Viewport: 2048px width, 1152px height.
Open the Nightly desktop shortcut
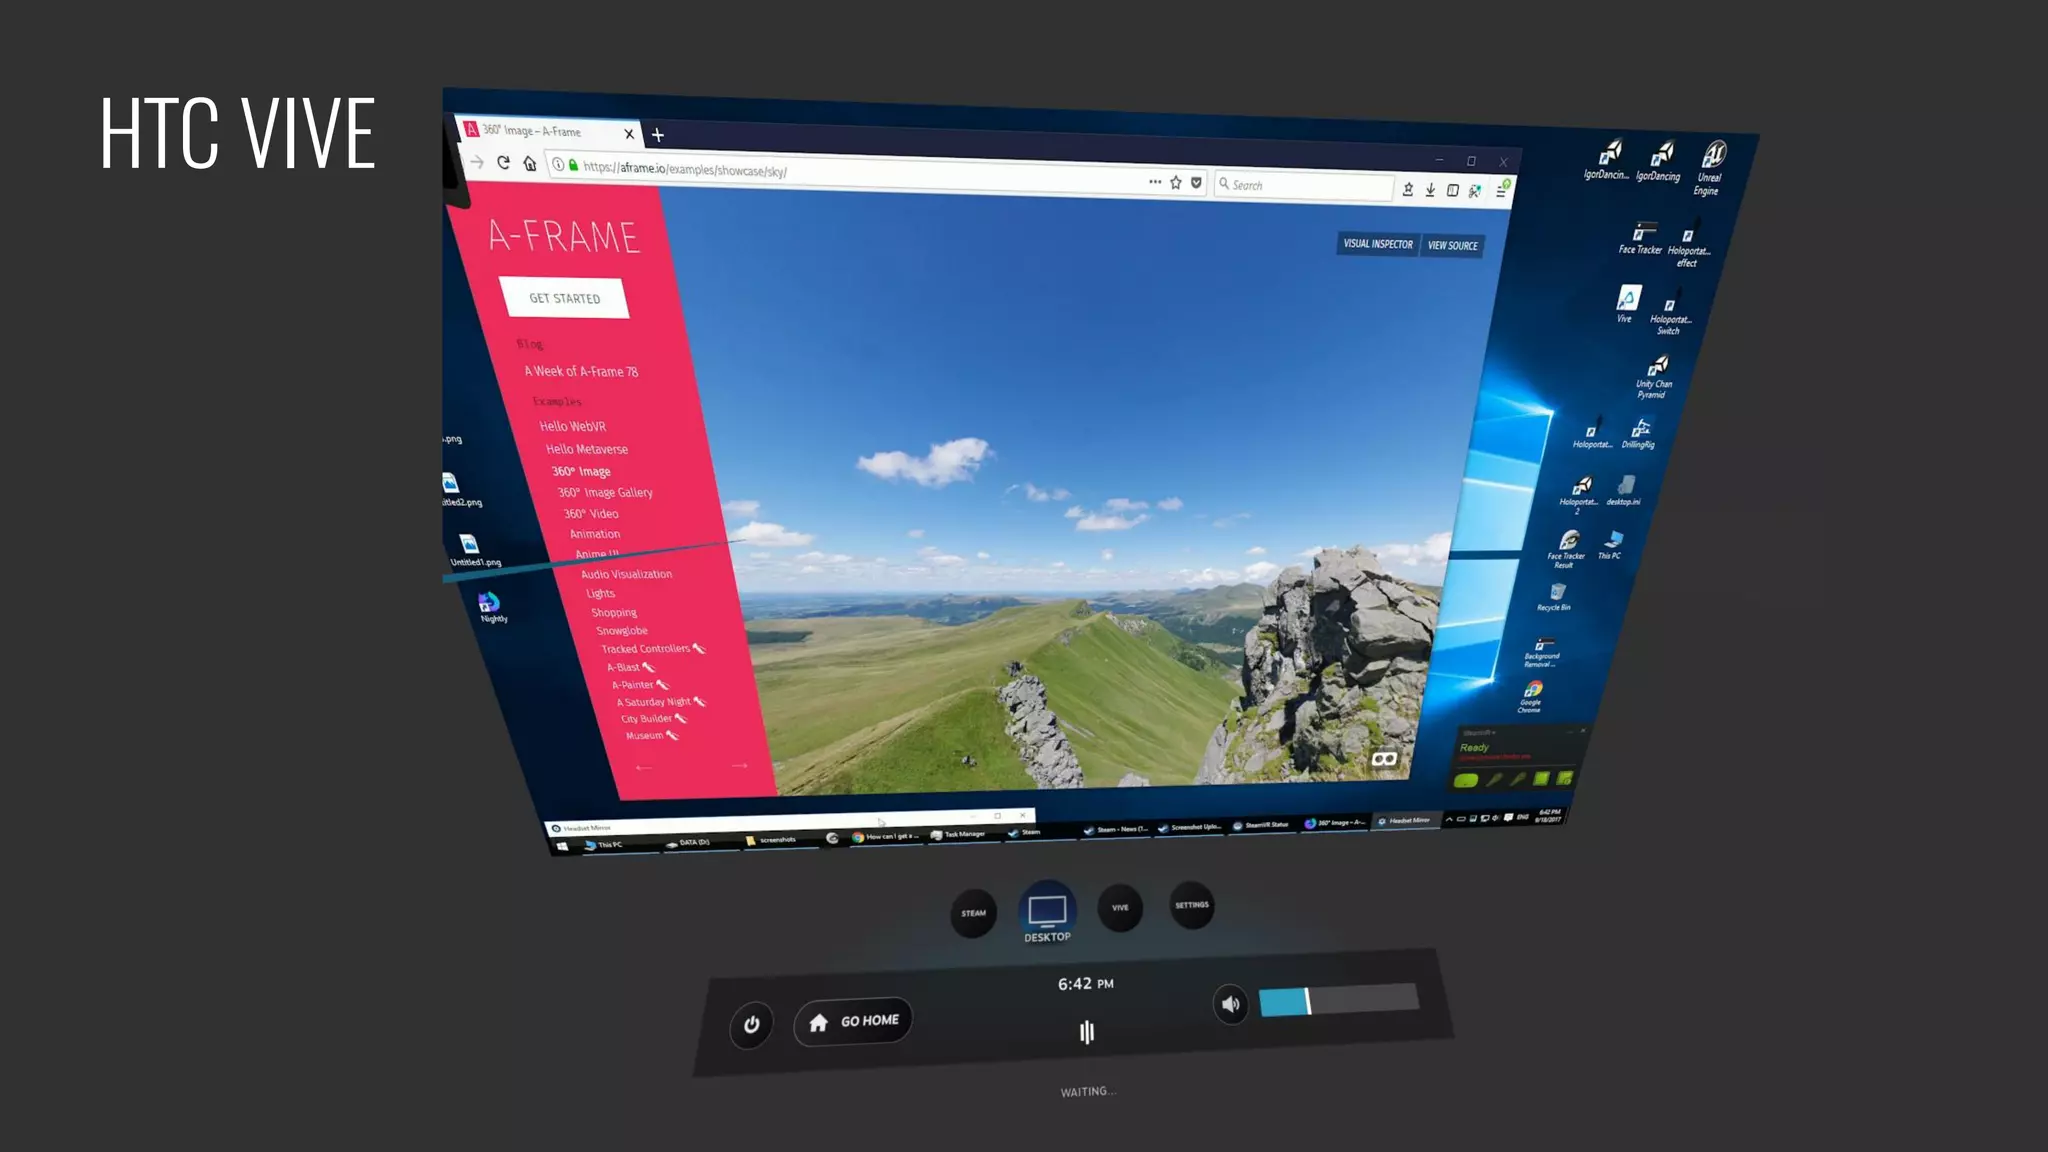point(490,607)
